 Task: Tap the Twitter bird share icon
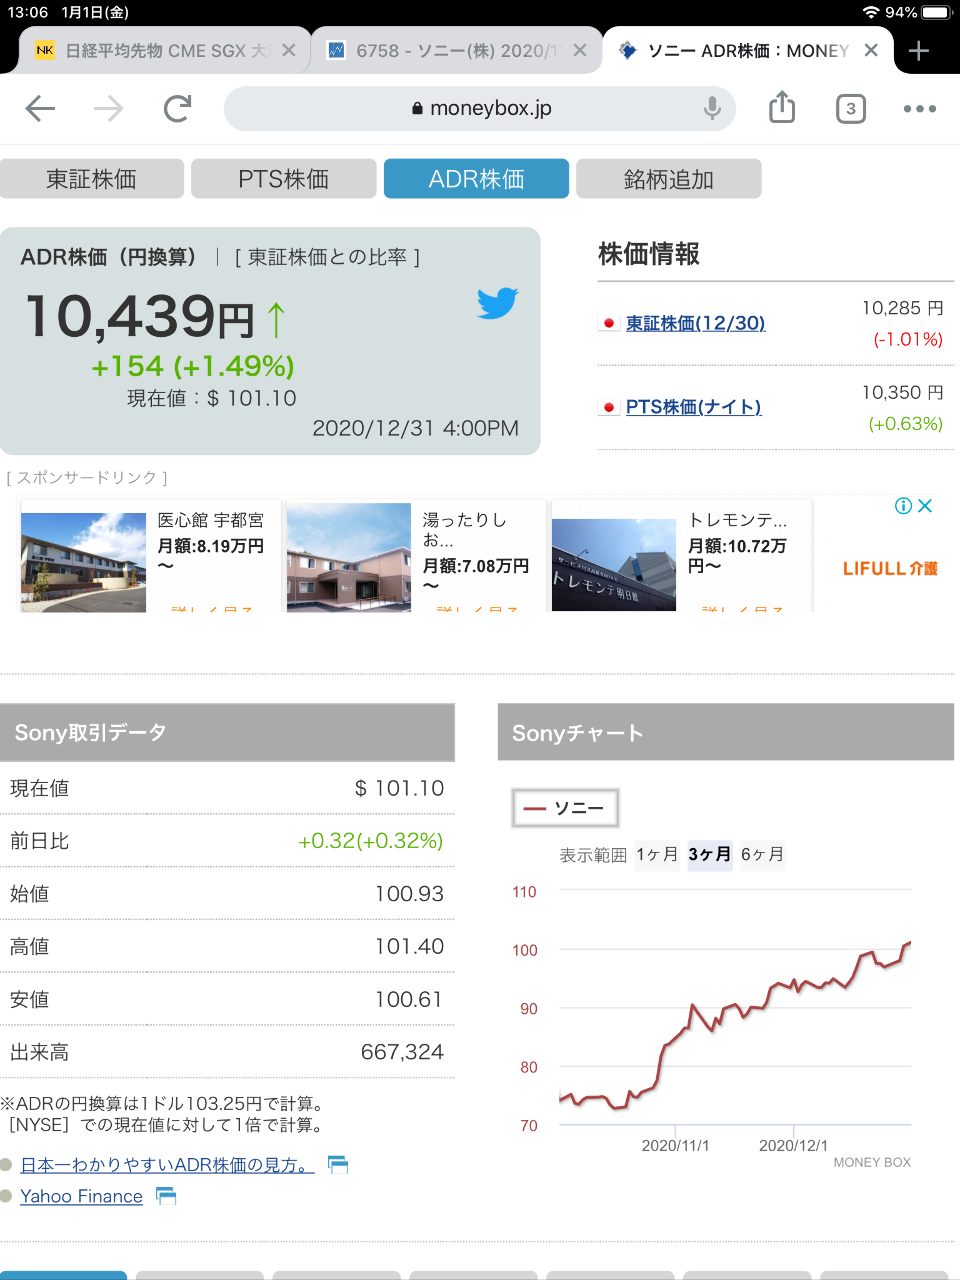497,303
